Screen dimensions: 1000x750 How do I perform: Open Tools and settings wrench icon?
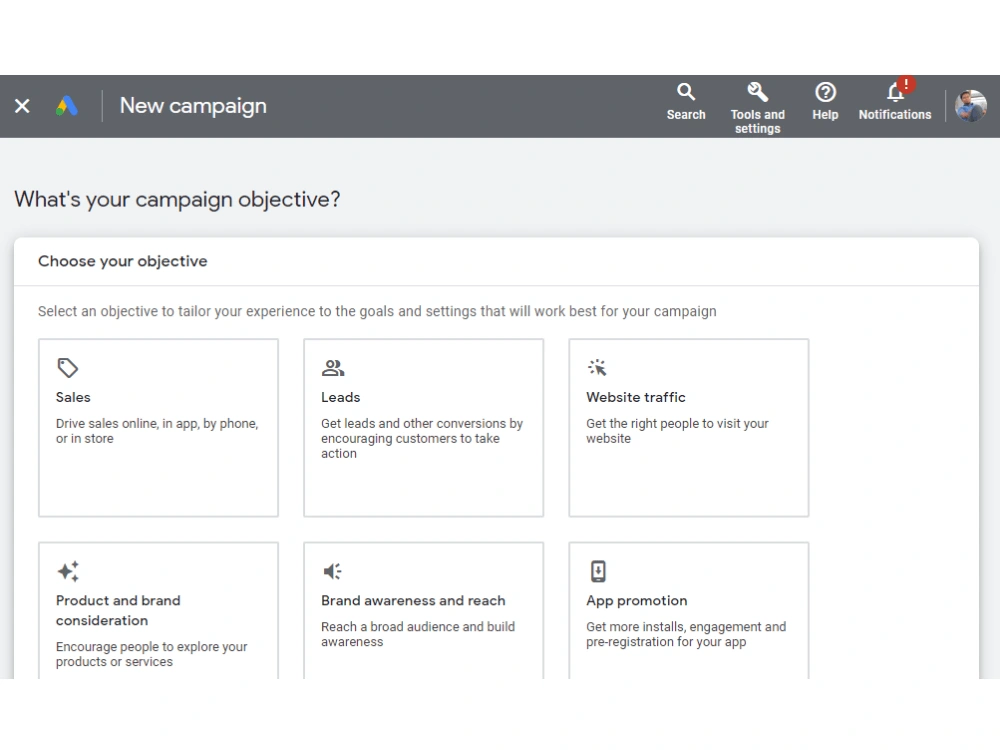758,92
